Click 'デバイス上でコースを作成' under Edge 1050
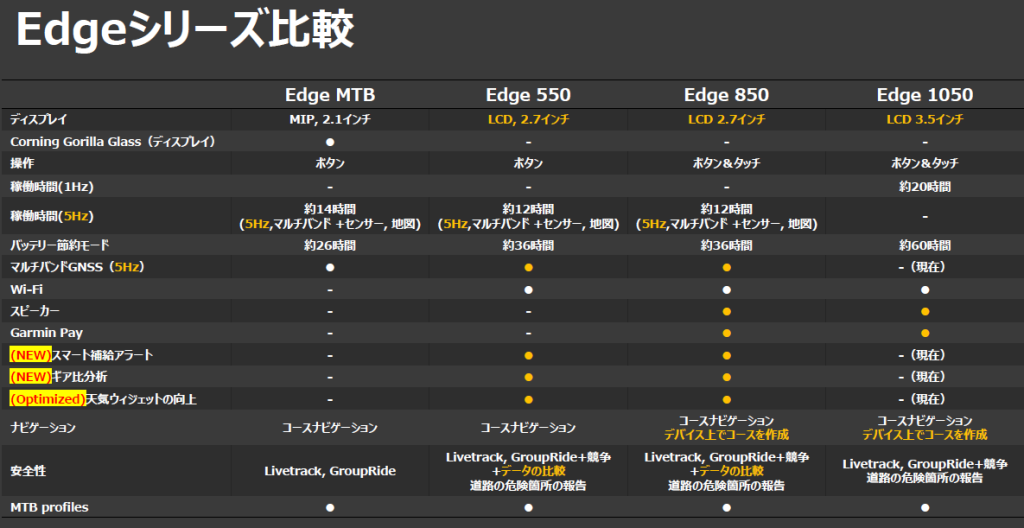The width and height of the screenshot is (1024, 528). point(925,435)
